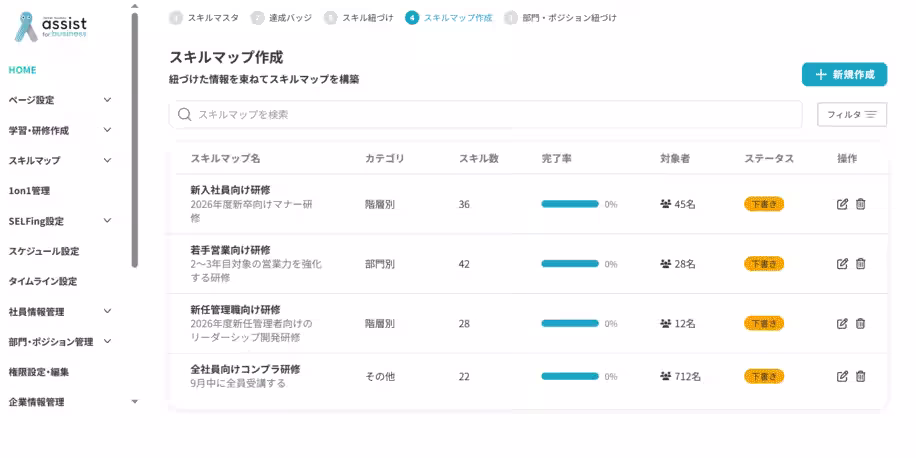This screenshot has height=458, width=916.
Task: Go to step 1 スキルマスタ
Action: click(x=204, y=17)
